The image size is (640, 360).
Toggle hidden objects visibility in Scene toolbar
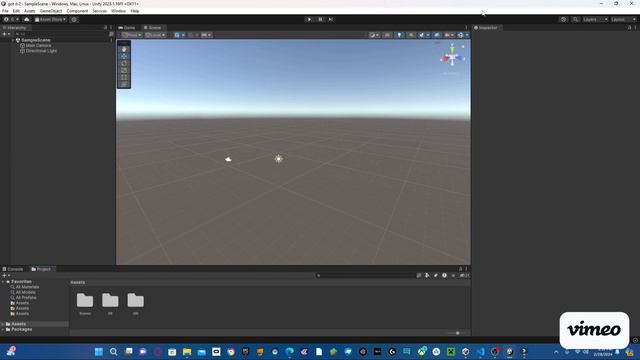[x=437, y=35]
